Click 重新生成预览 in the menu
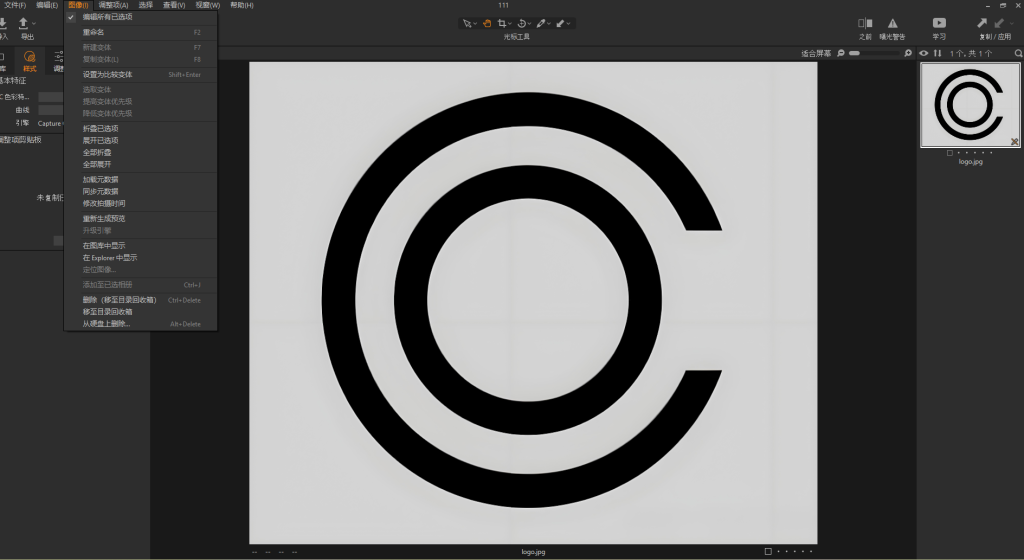Image resolution: width=1024 pixels, height=560 pixels. (104, 218)
